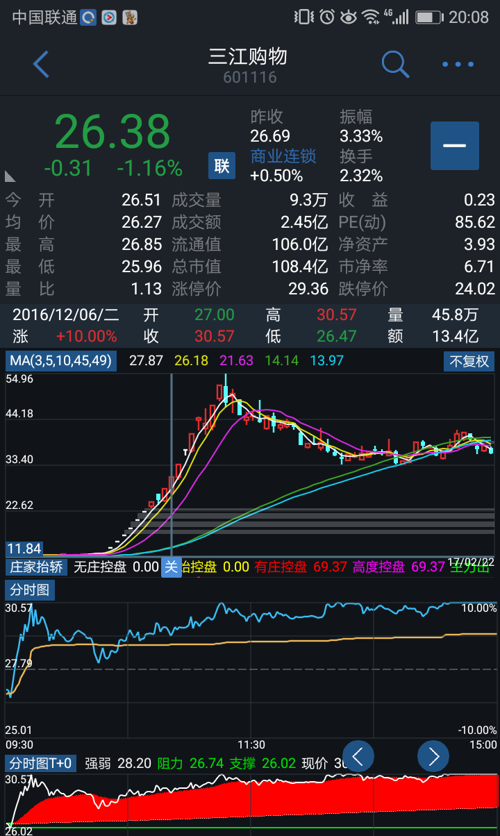Tap the 换手 2.32% value
500x836 pixels.
361,176
